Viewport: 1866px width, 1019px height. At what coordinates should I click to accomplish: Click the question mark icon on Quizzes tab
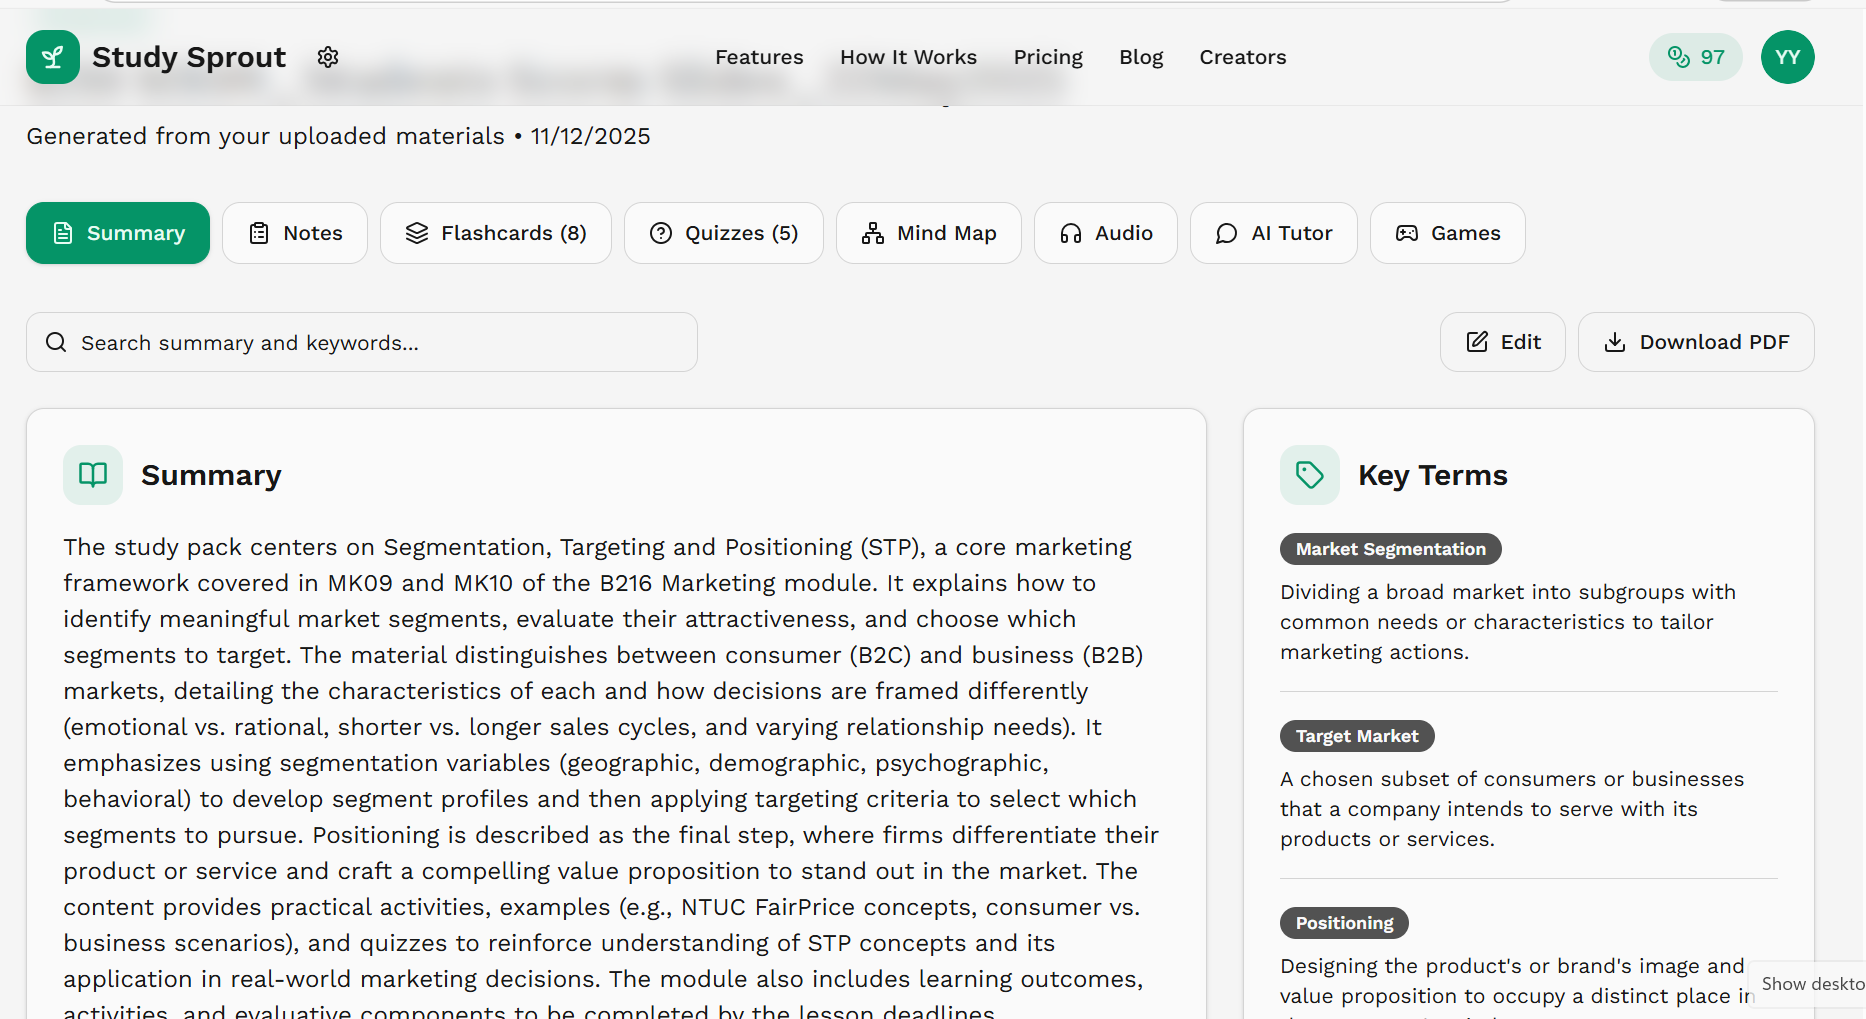click(x=661, y=233)
